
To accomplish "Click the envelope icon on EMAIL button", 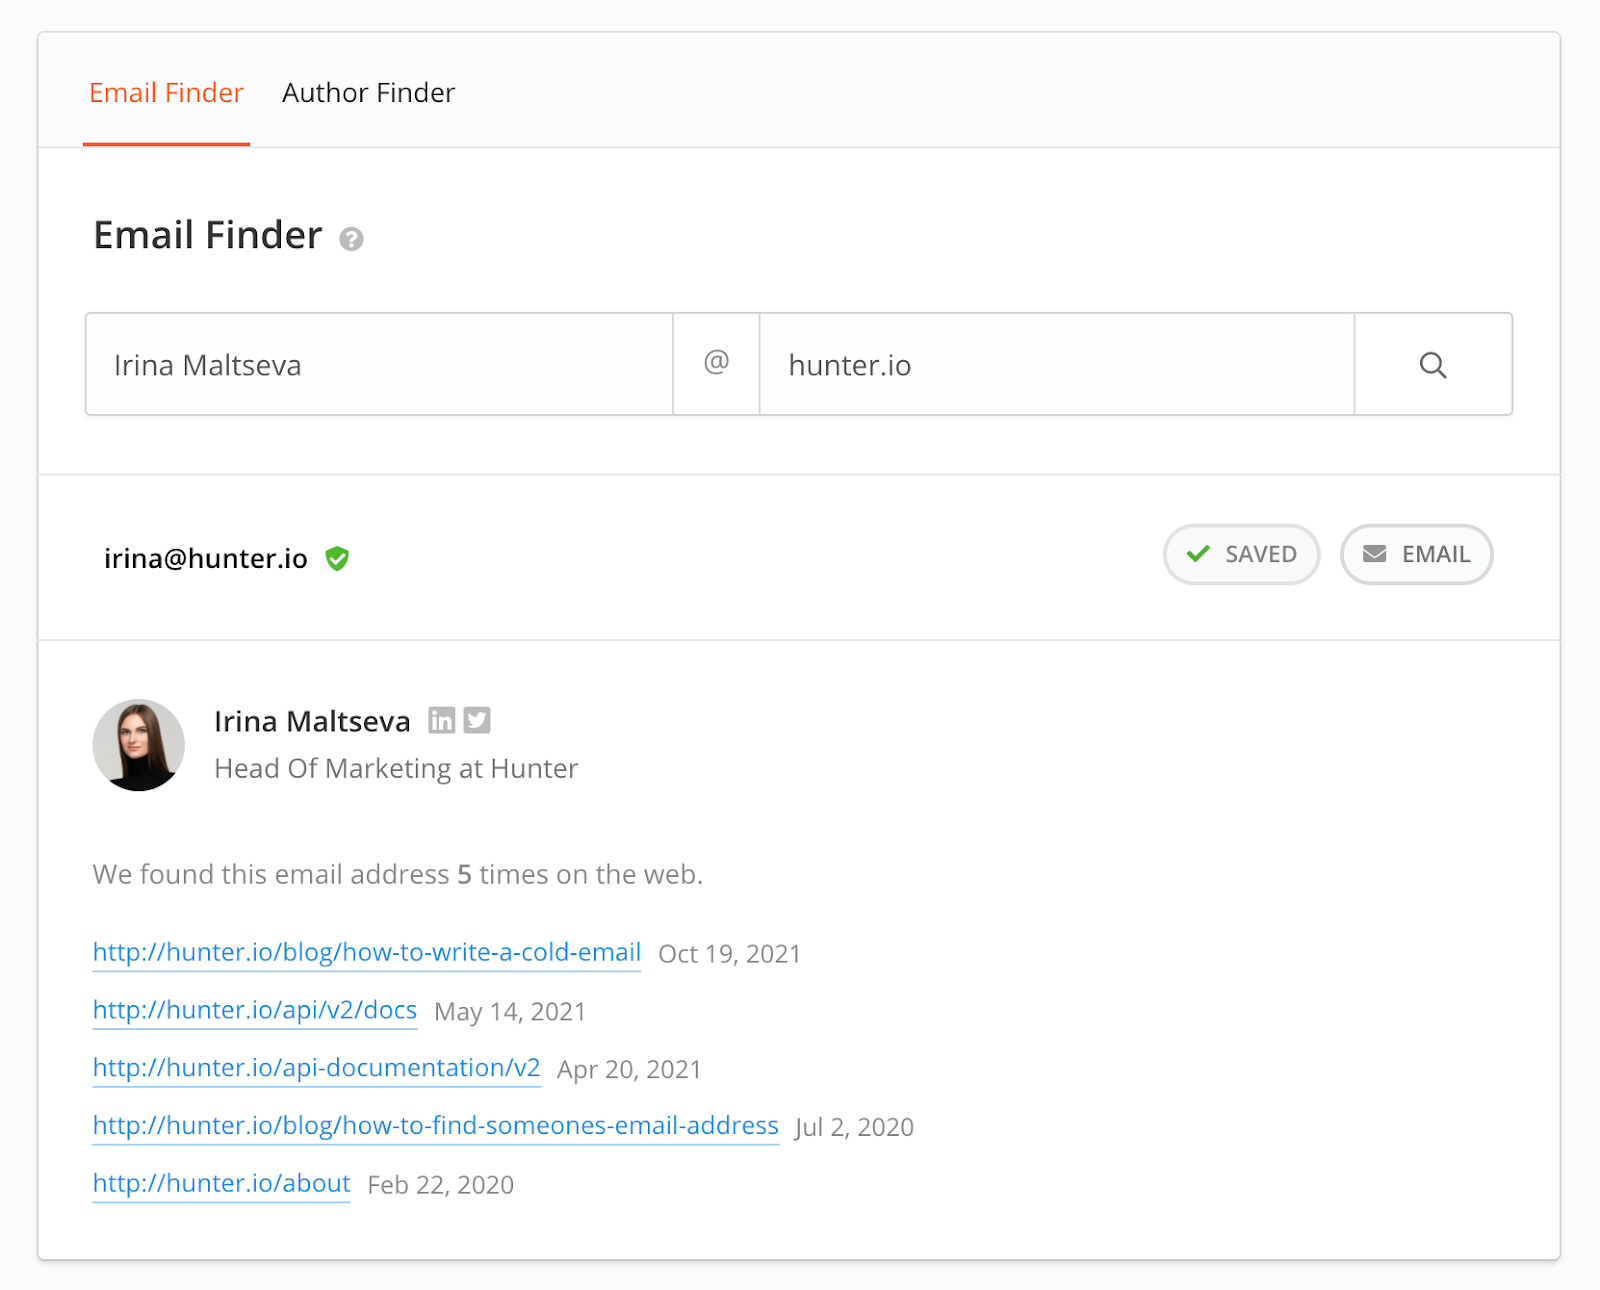I will 1375,553.
